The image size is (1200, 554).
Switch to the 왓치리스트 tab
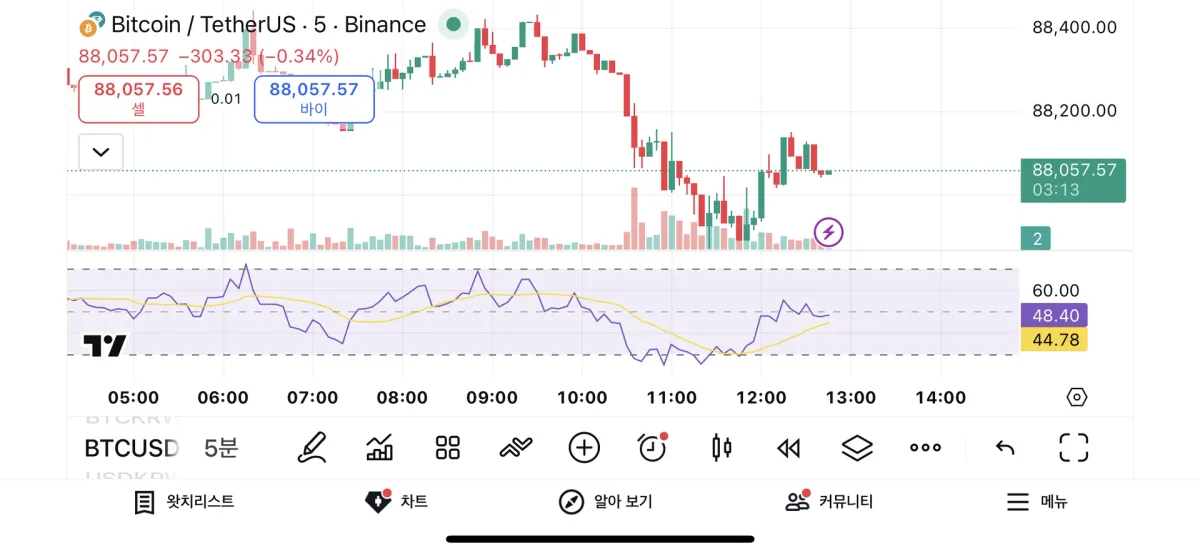[185, 502]
